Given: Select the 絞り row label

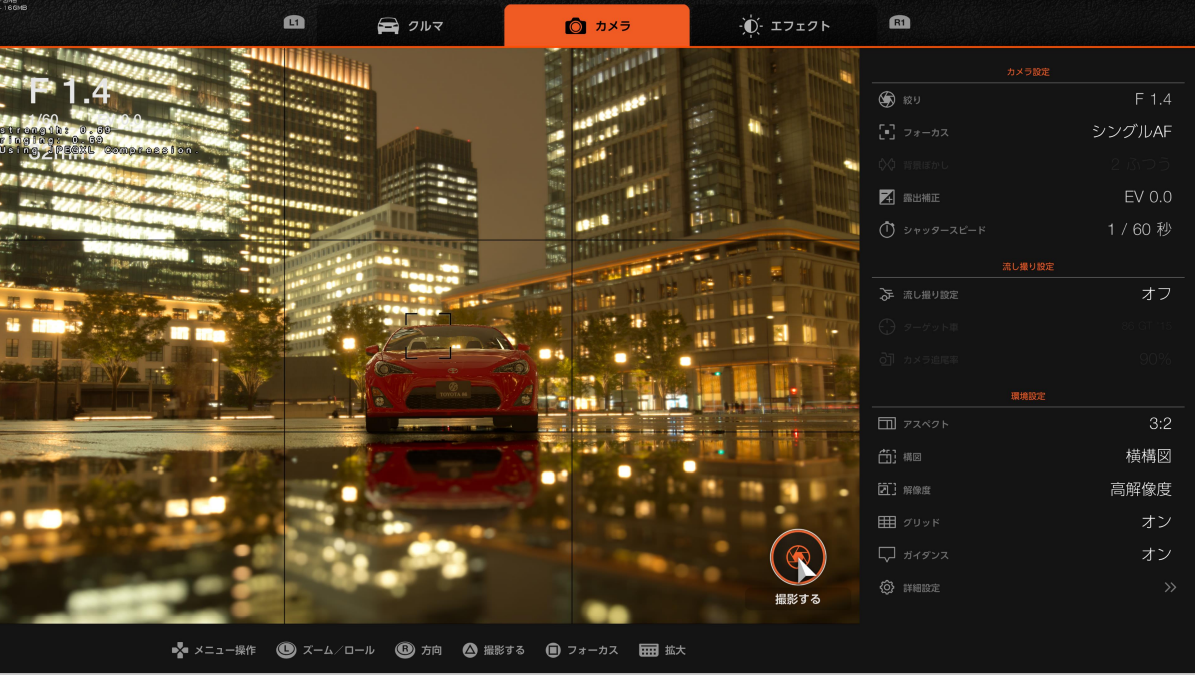Looking at the screenshot, I should pos(912,100).
